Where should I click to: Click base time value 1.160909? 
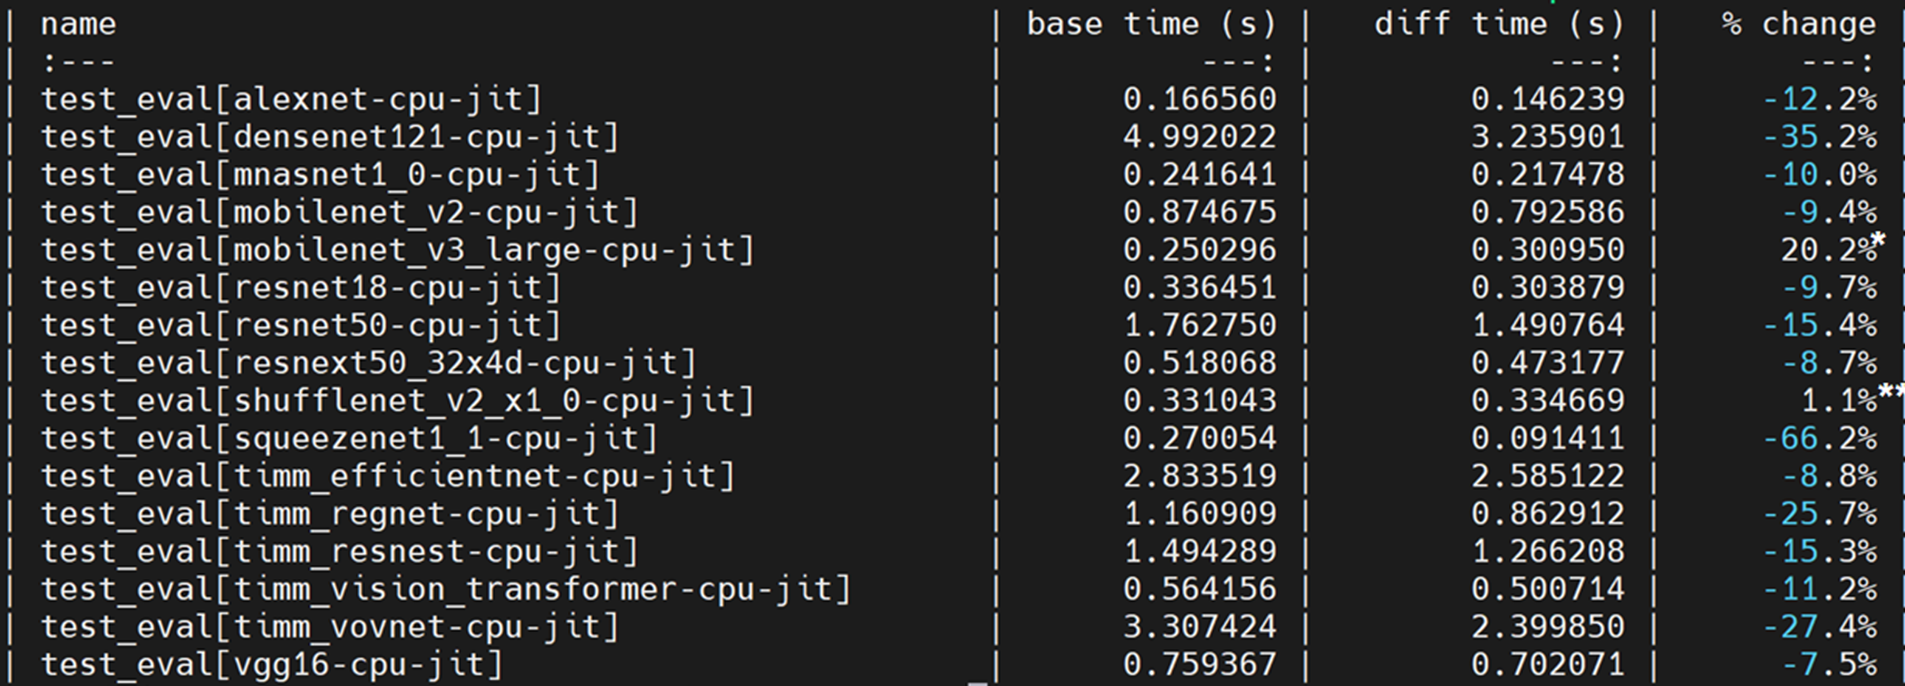click(1199, 514)
